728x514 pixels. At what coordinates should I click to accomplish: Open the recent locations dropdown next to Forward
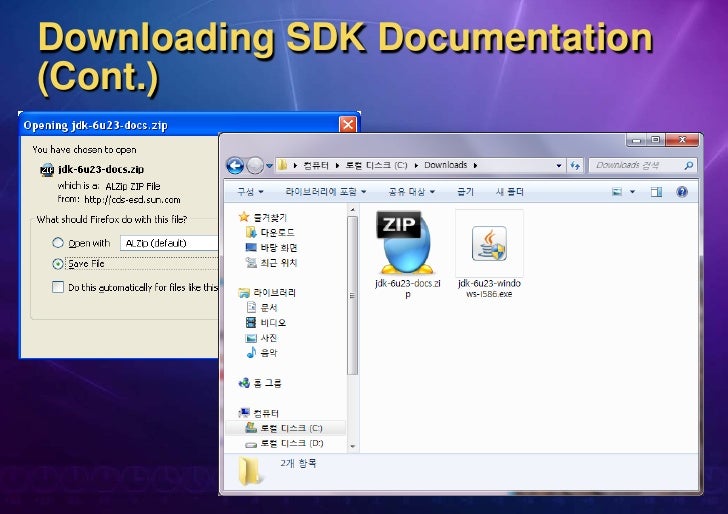point(269,166)
